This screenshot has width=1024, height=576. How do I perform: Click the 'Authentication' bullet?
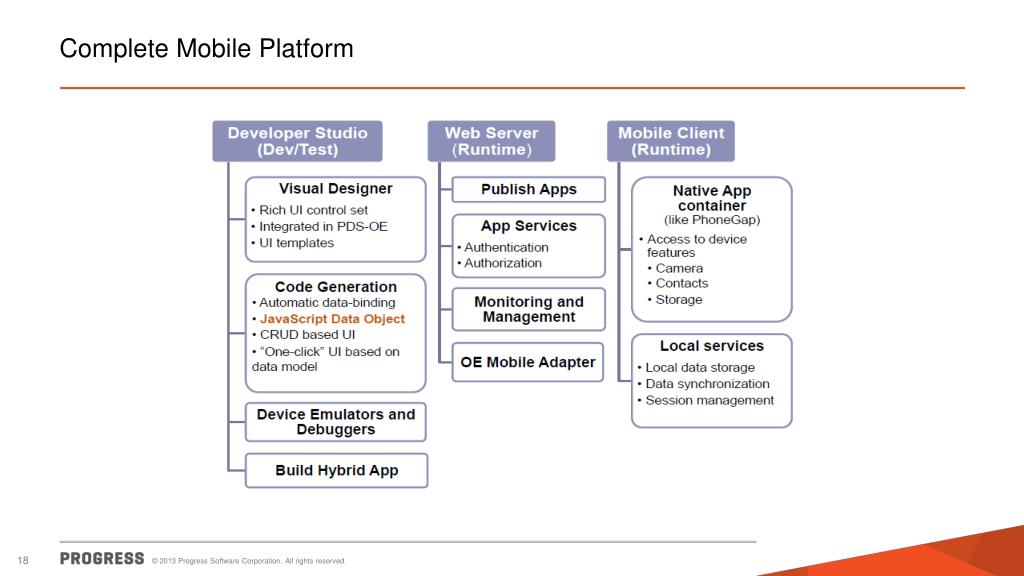(503, 248)
